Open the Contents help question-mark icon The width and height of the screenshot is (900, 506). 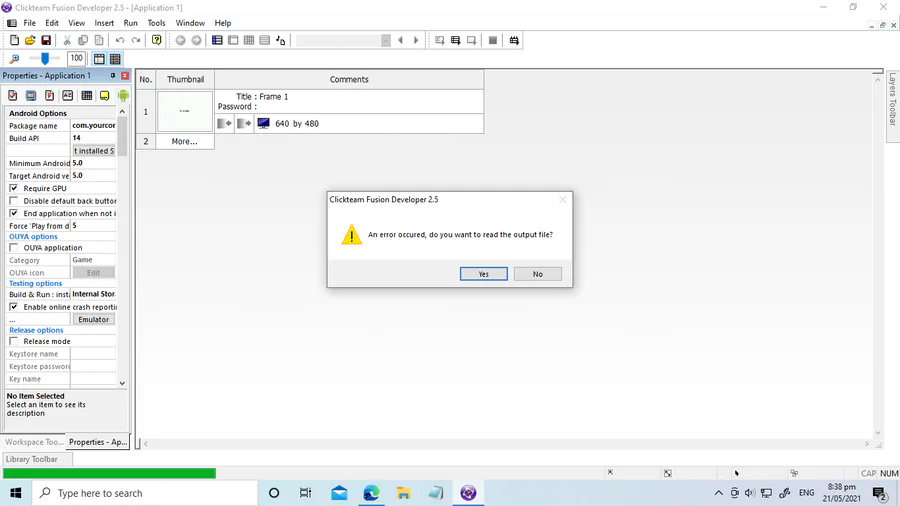(156, 40)
